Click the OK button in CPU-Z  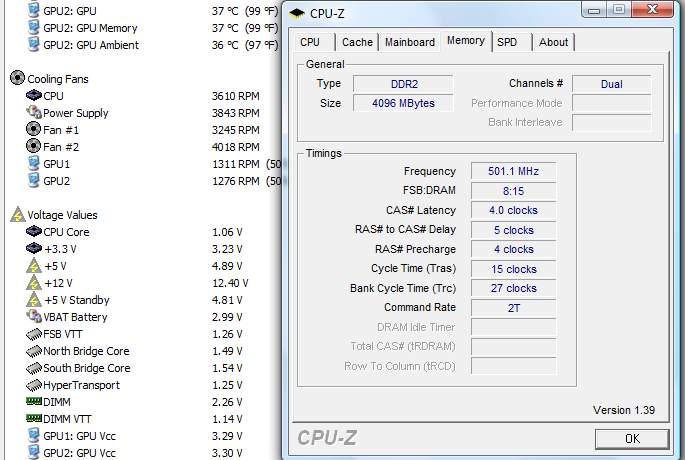(x=632, y=439)
